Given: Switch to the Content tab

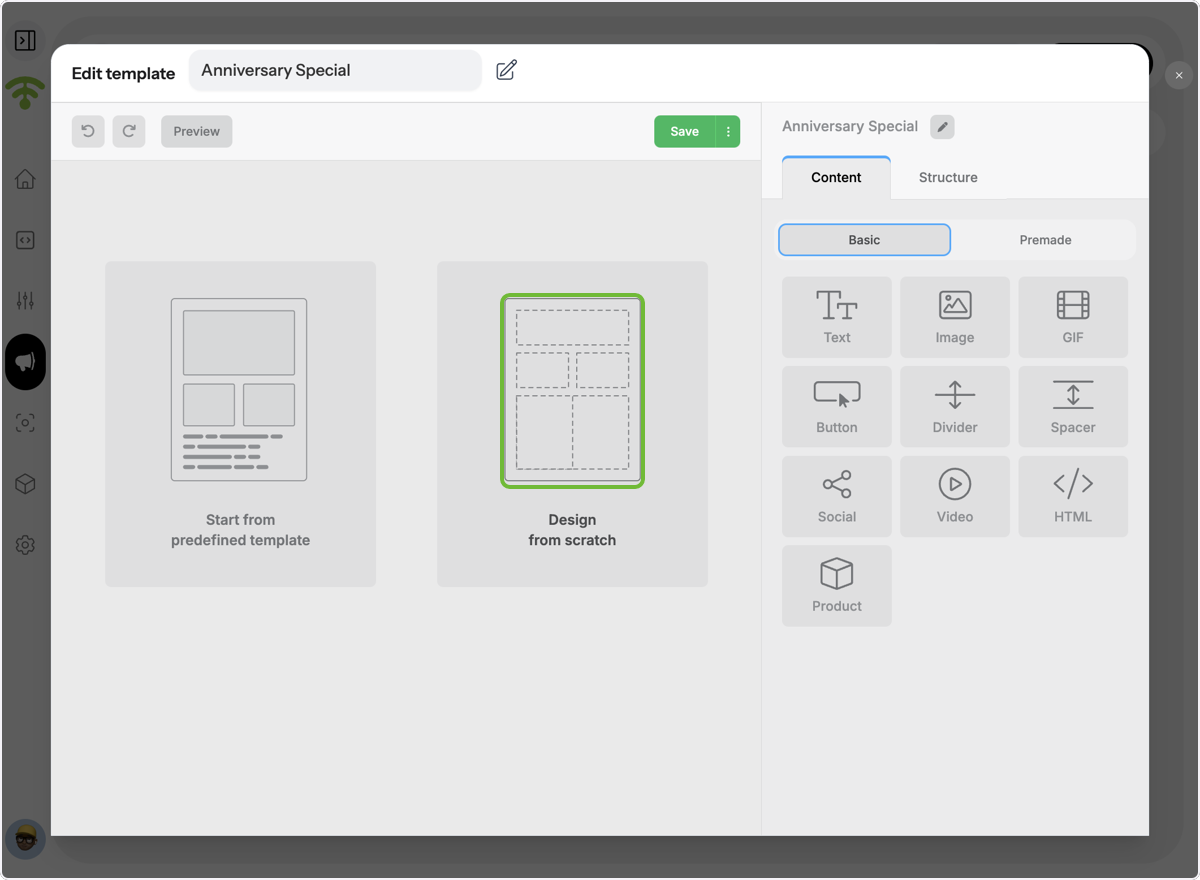Looking at the screenshot, I should 836,177.
